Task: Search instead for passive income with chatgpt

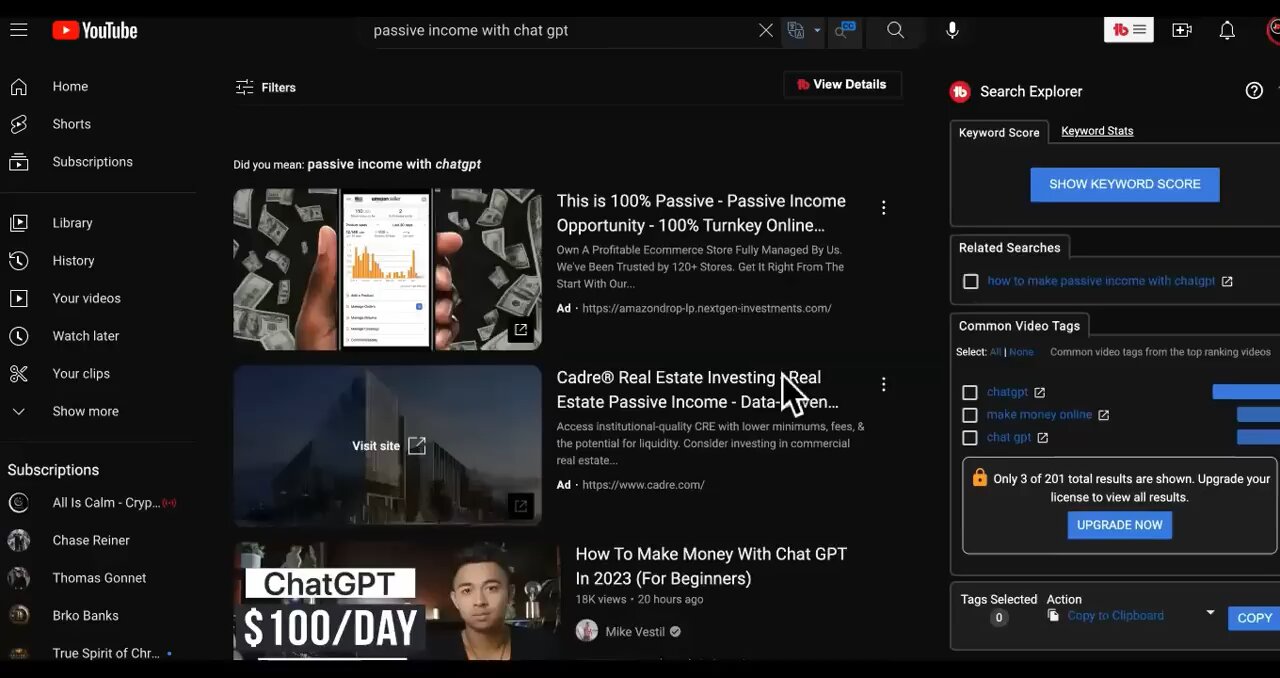Action: click(394, 164)
